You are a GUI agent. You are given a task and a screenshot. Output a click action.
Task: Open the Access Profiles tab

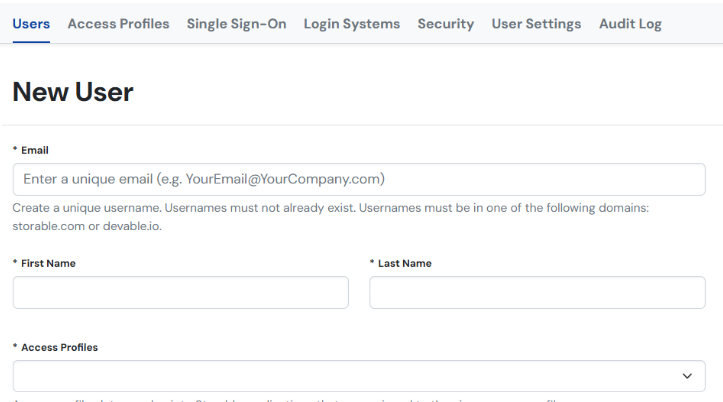(118, 24)
